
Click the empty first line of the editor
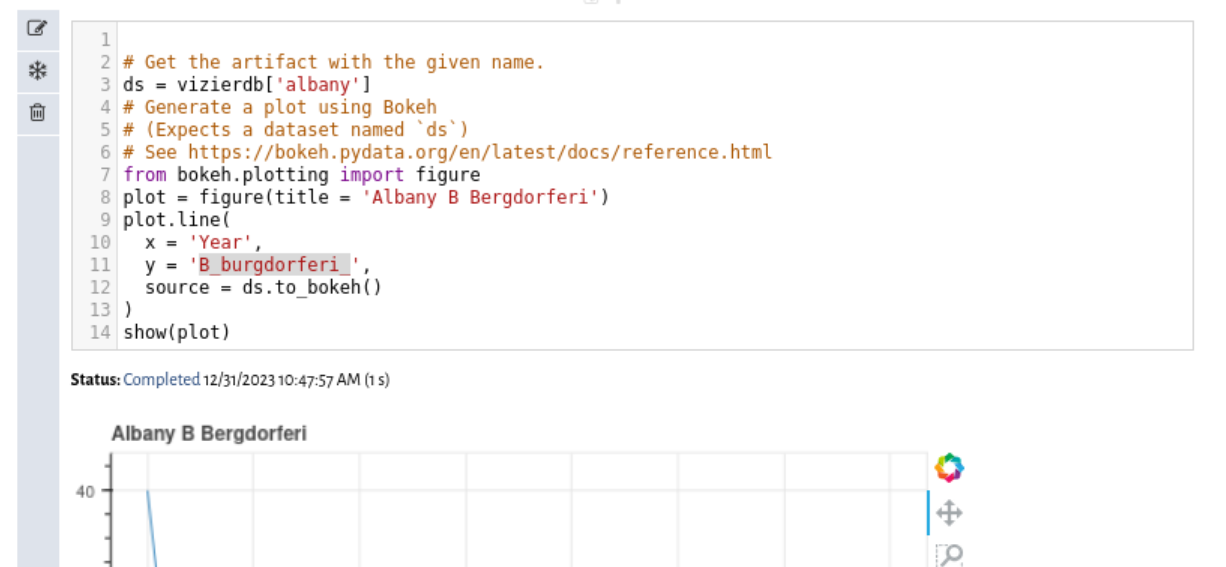[656, 40]
